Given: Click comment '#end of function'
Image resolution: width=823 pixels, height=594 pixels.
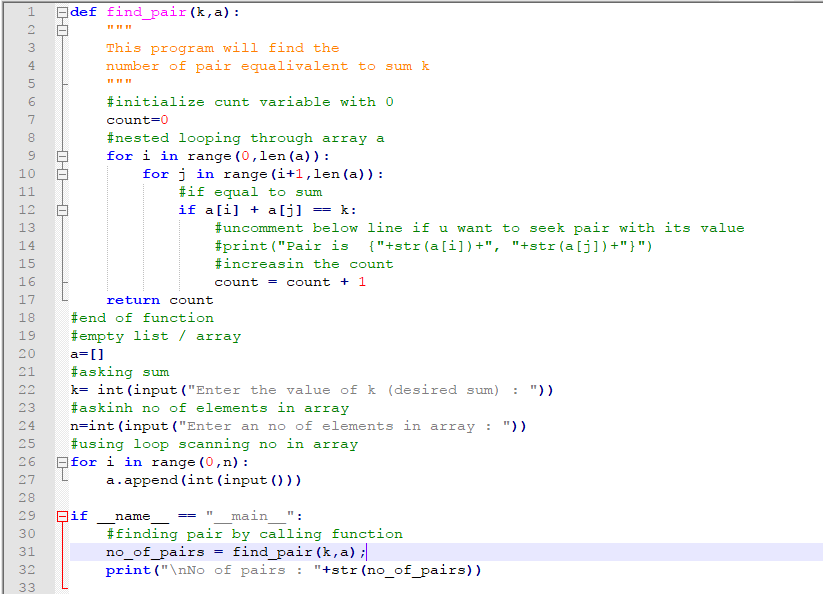Looking at the screenshot, I should coord(142,319).
